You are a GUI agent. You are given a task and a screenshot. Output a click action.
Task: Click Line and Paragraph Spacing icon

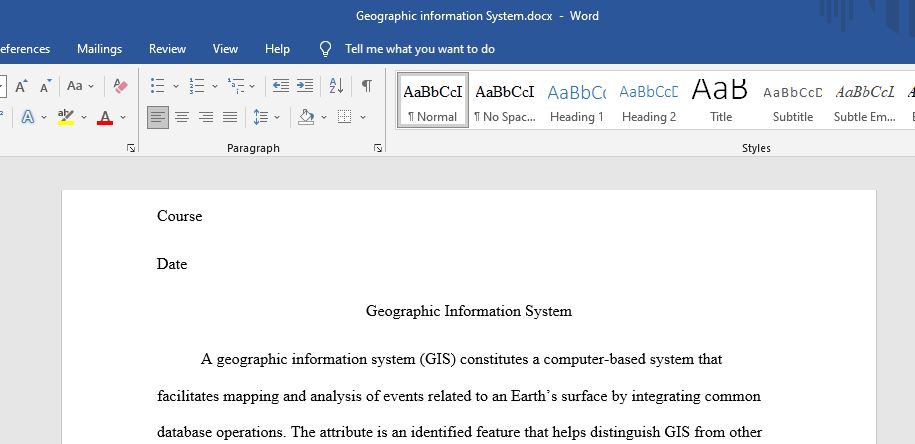pos(260,117)
